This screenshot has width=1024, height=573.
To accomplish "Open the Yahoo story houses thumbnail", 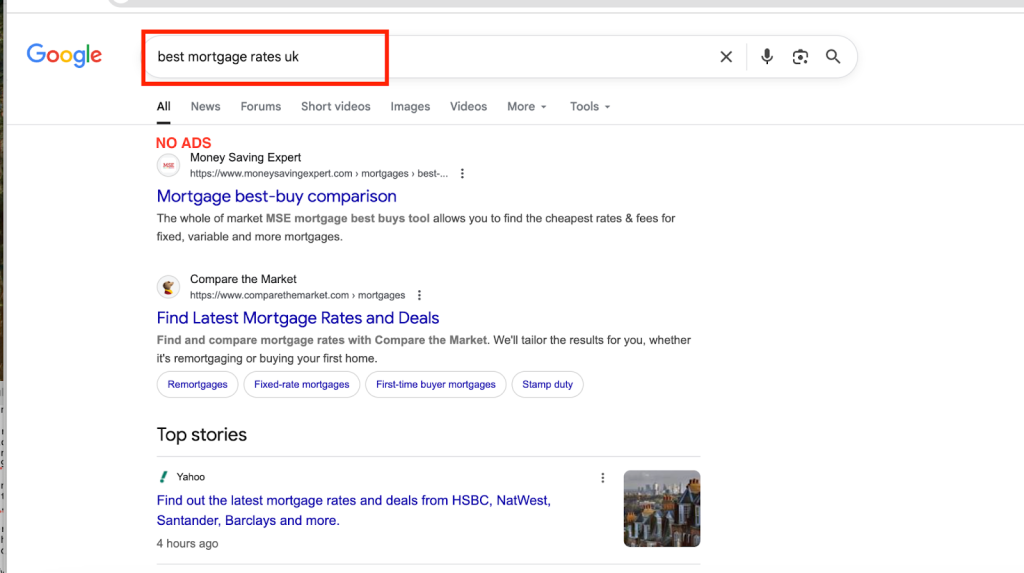I will click(x=661, y=509).
